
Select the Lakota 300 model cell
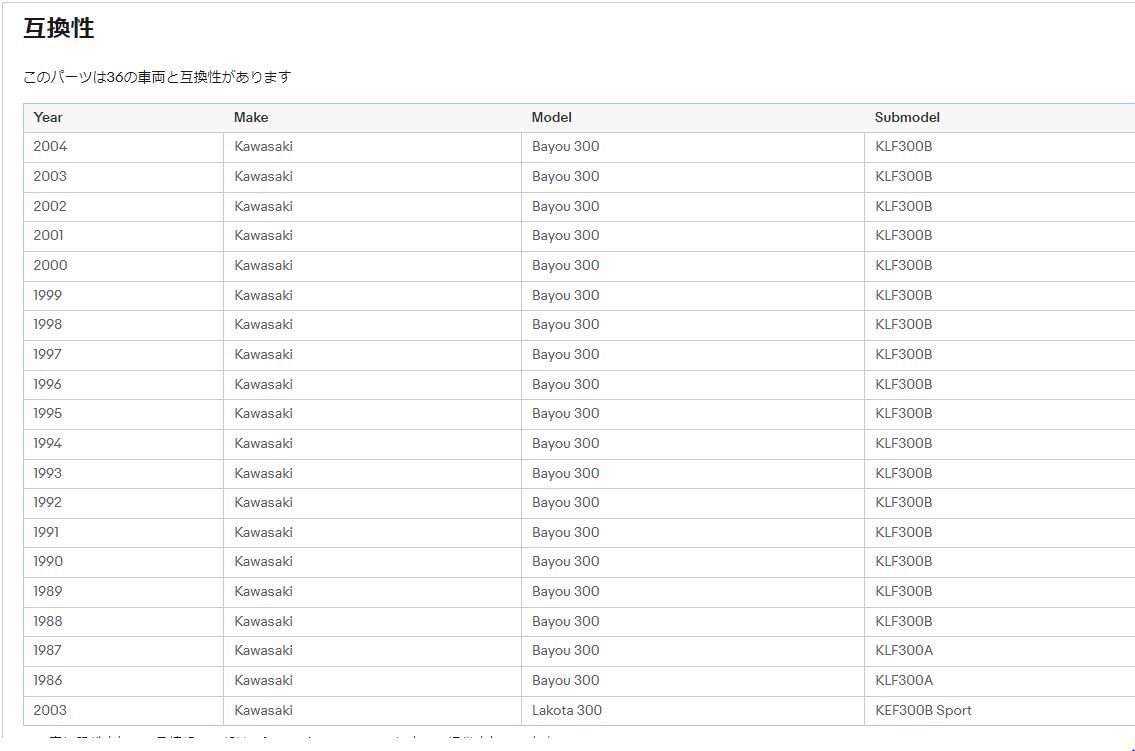pos(566,710)
